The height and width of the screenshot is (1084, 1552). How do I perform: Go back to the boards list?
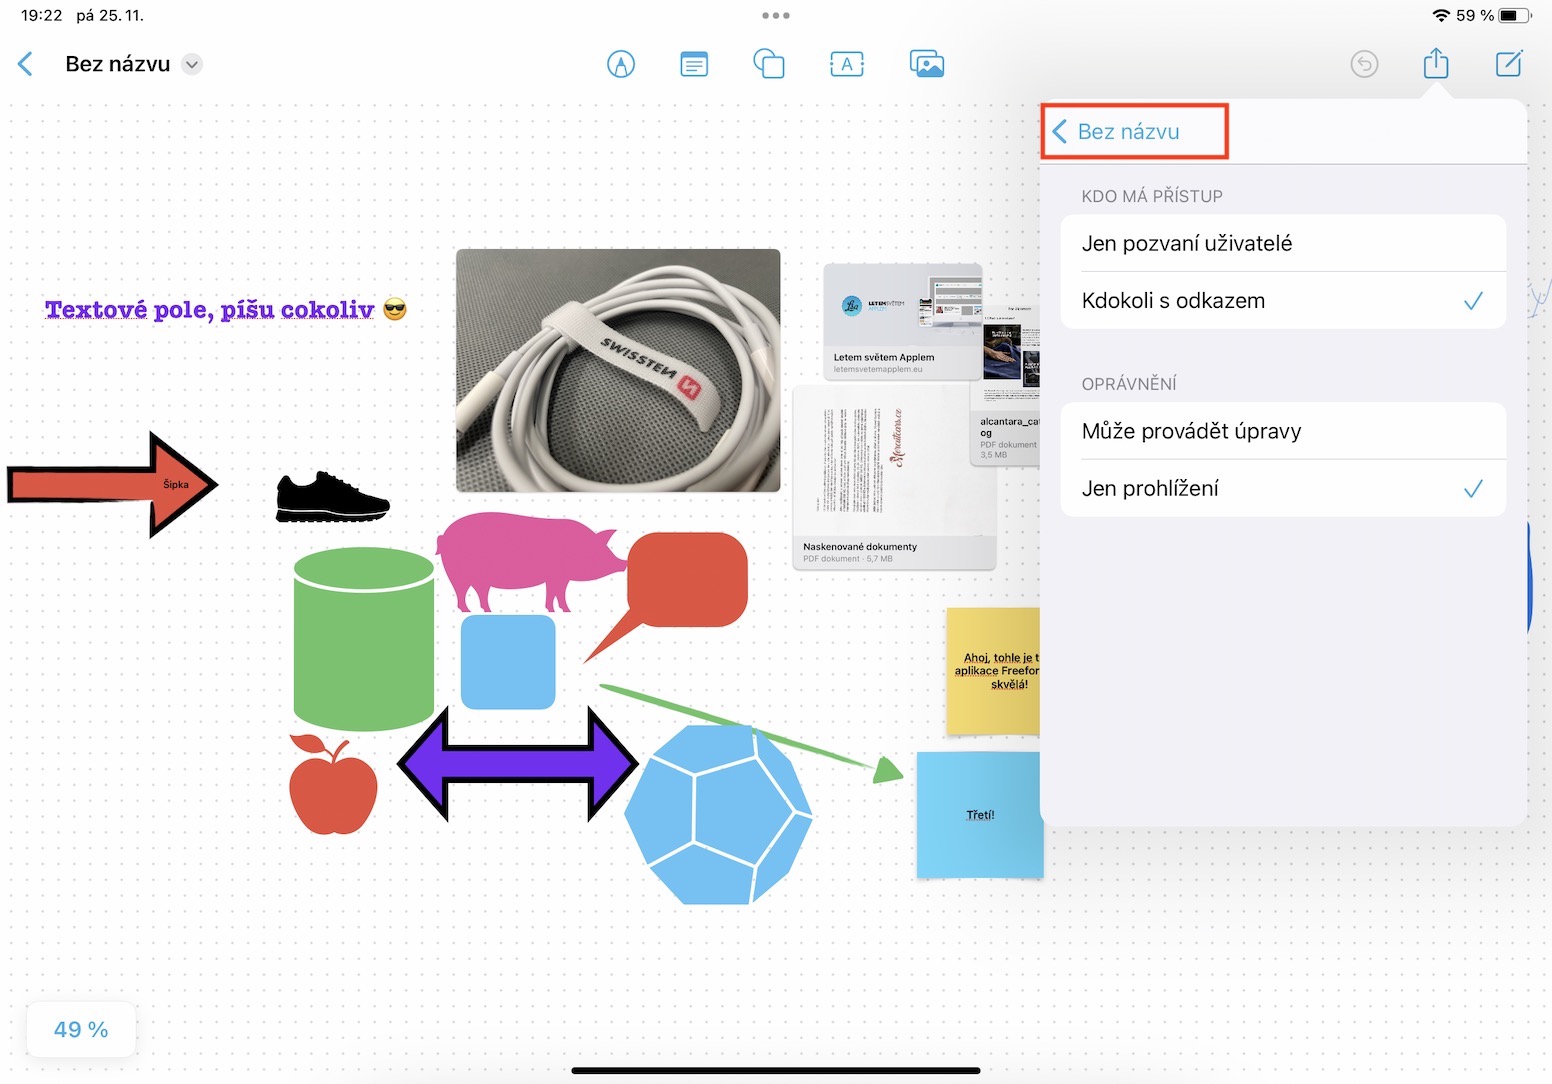(x=26, y=64)
